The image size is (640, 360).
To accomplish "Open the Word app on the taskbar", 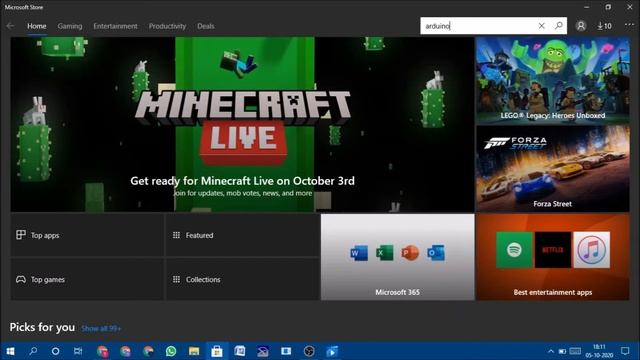I will (x=240, y=351).
